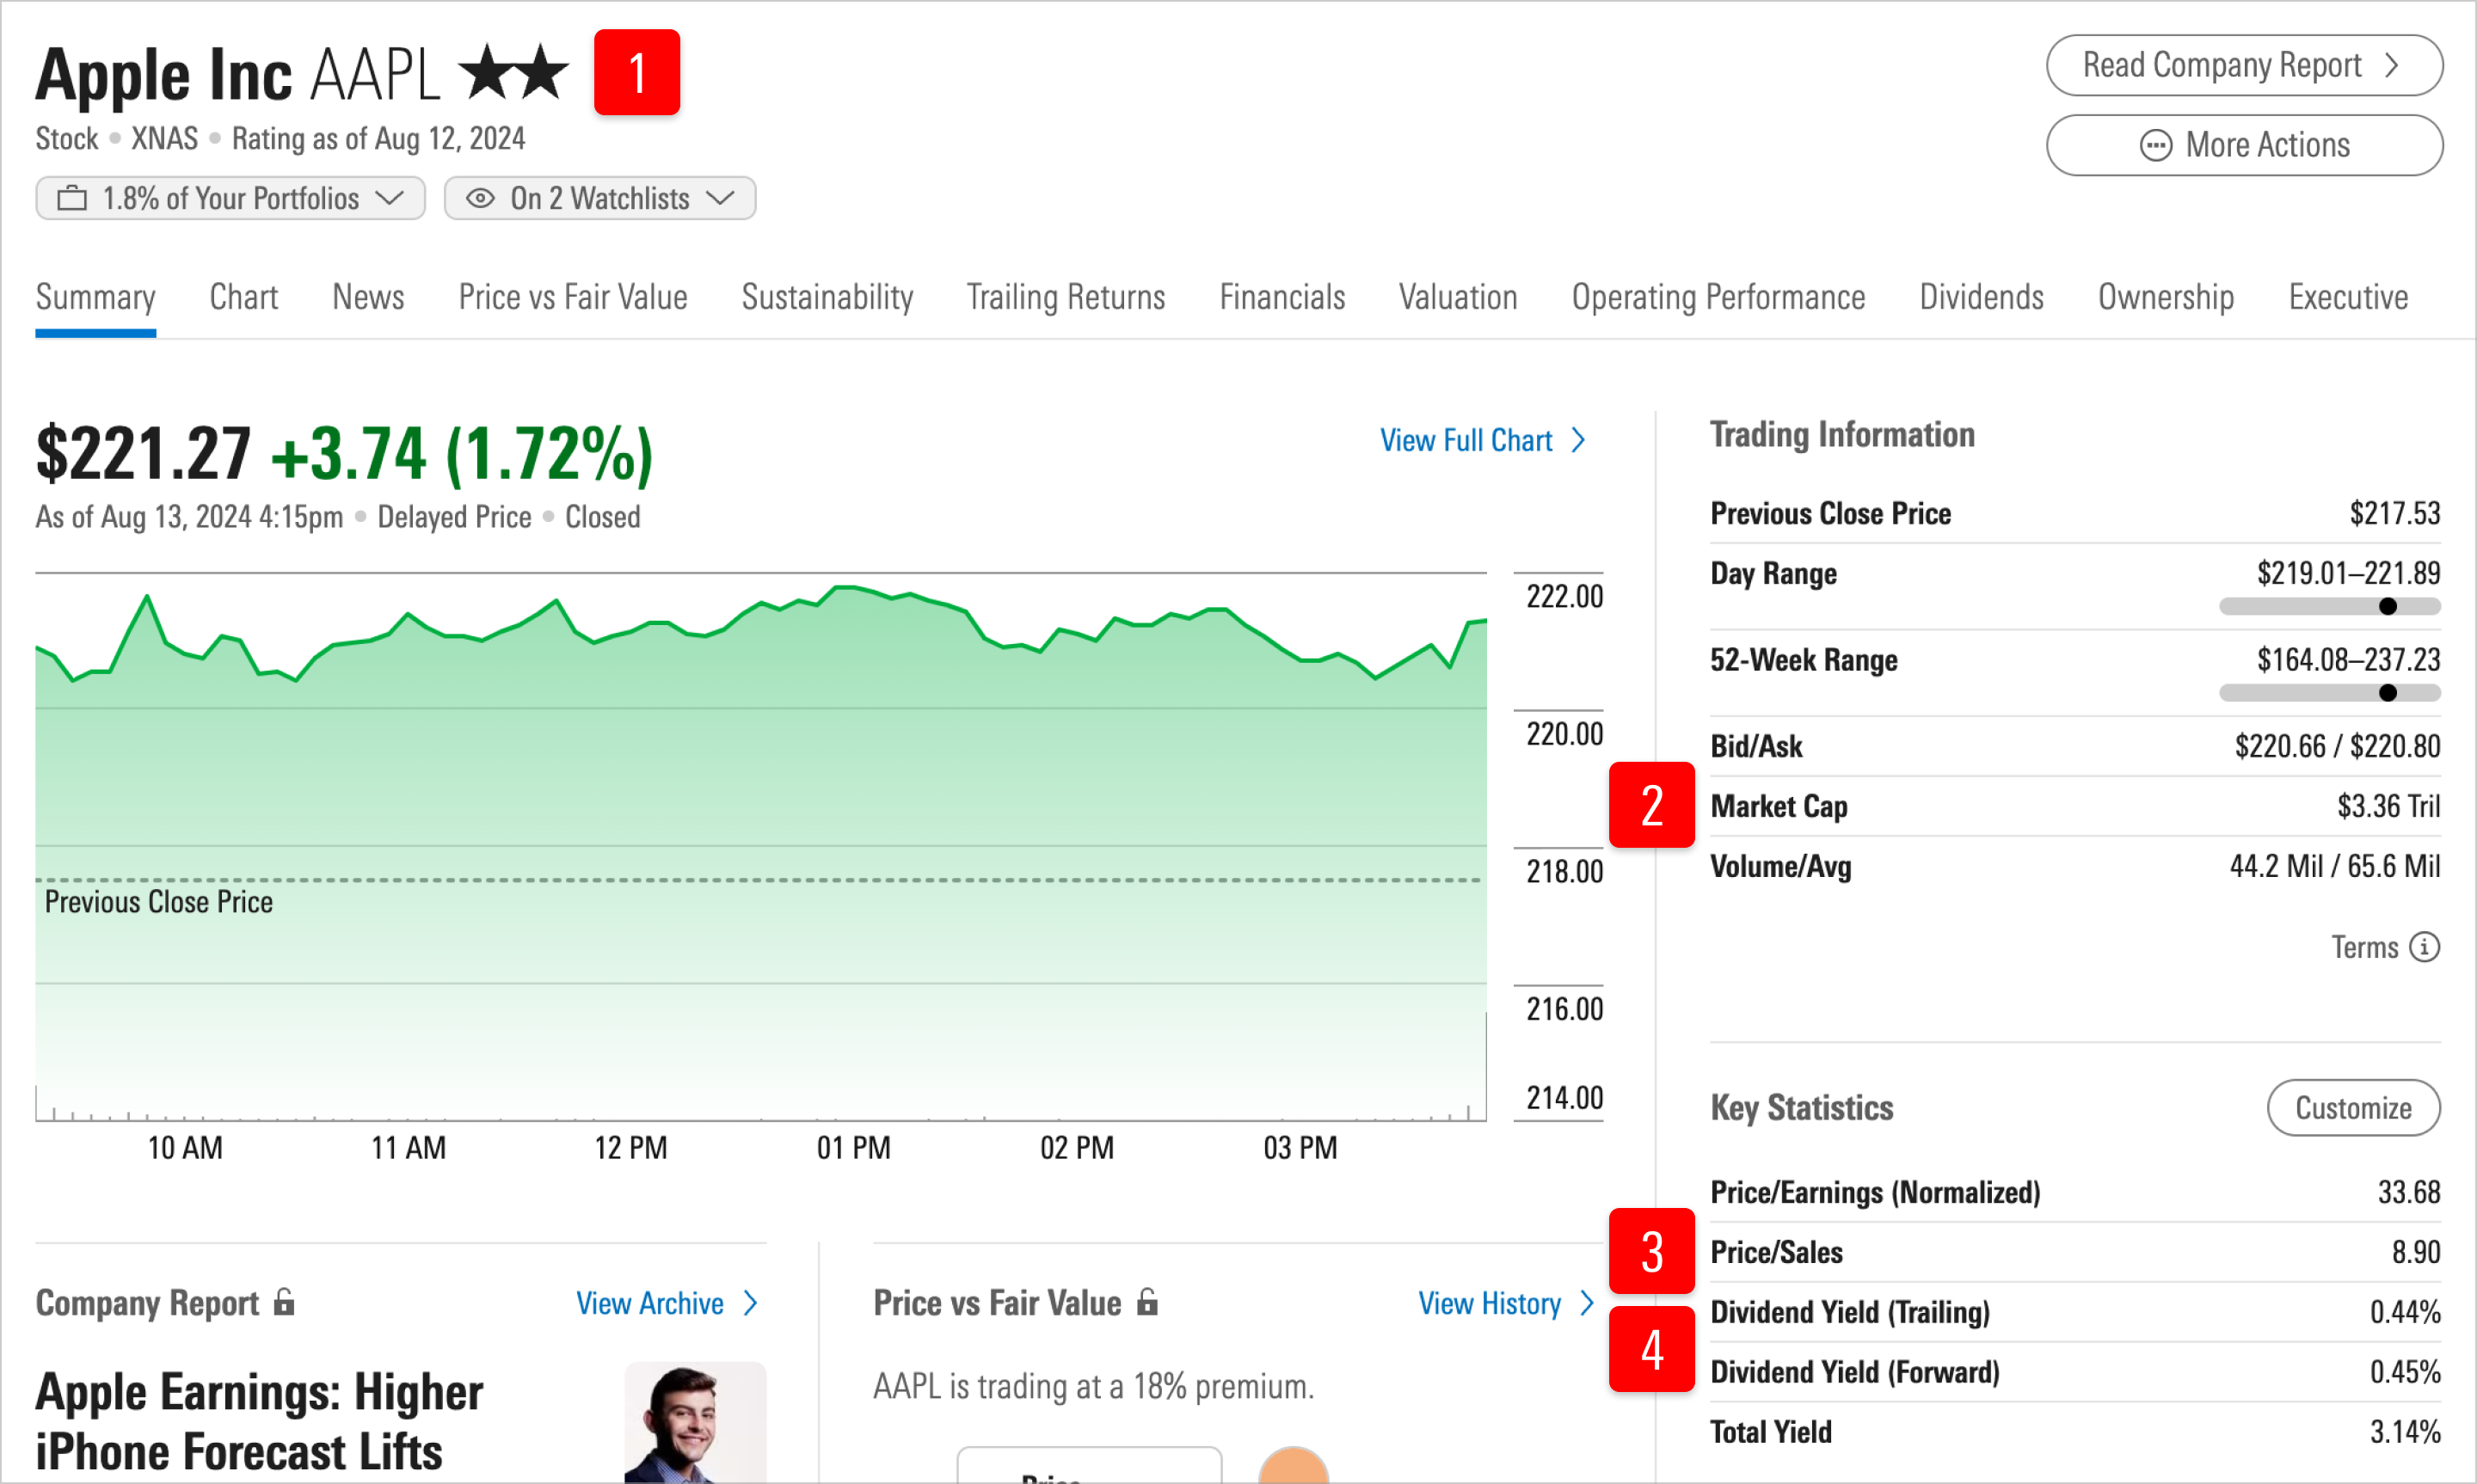Switch to the Chart tab

pos(243,297)
